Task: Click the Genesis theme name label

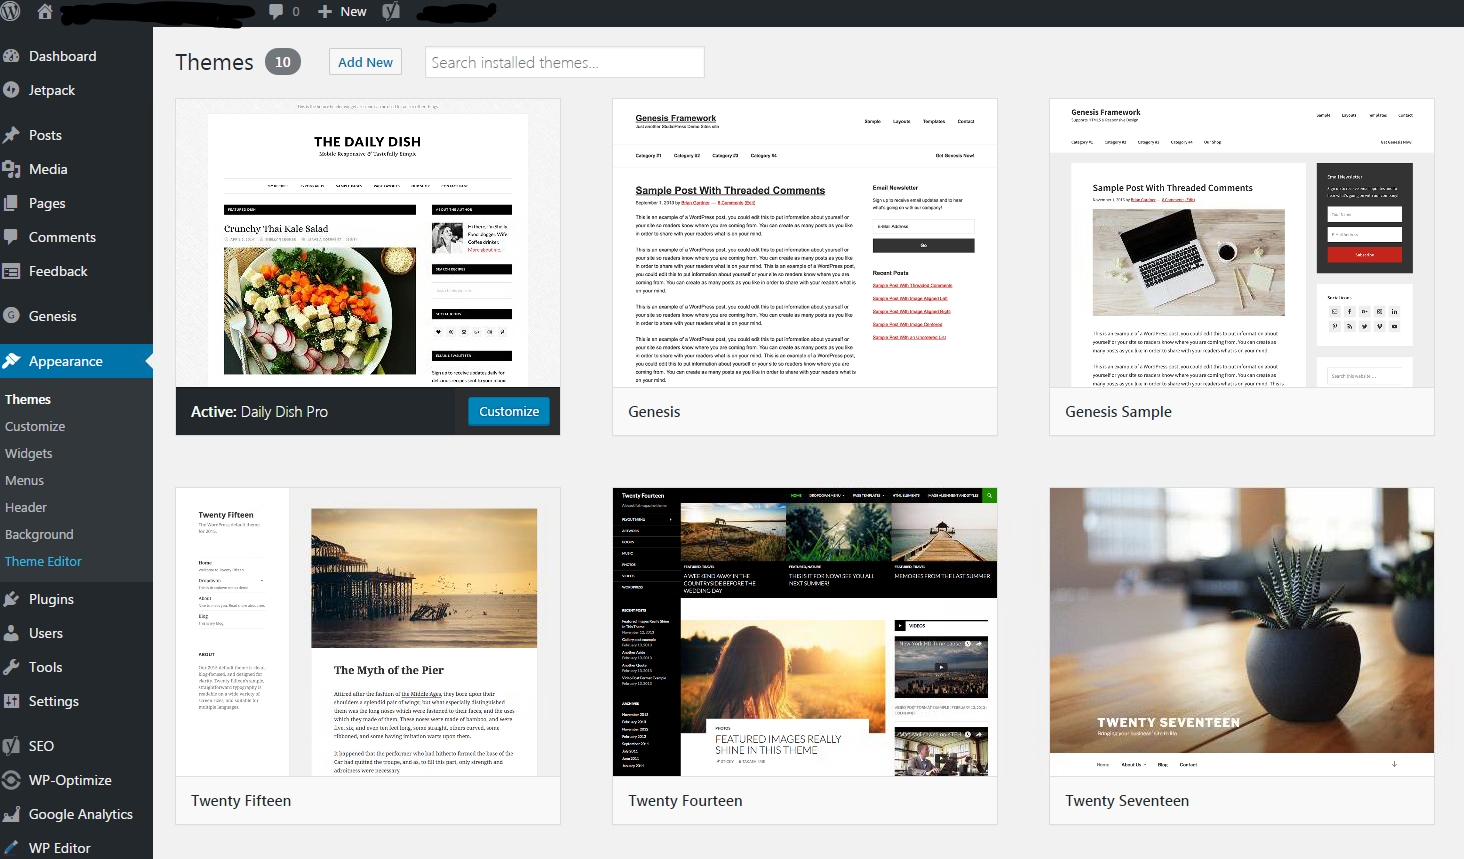Action: pyautogui.click(x=654, y=412)
